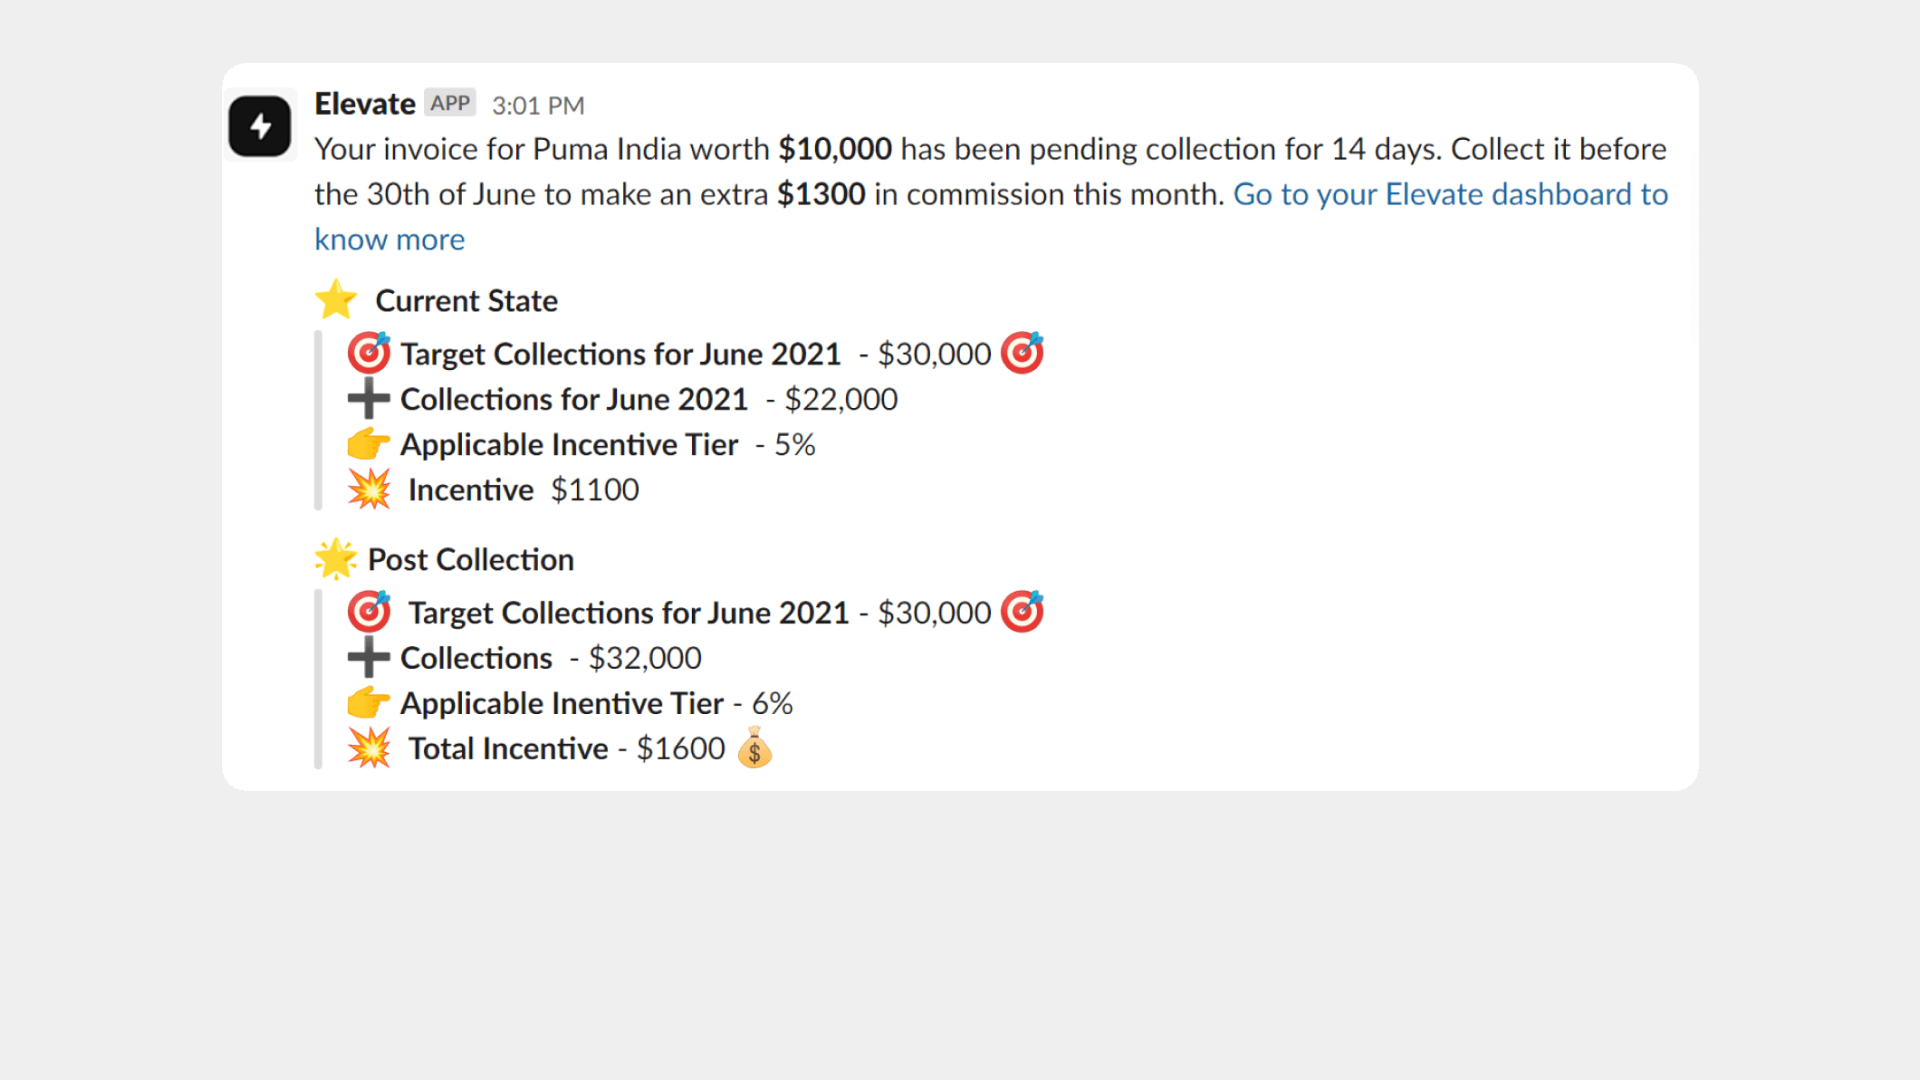The width and height of the screenshot is (1920, 1080).
Task: Click the bold $10,000 invoice amount
Action: (835, 149)
